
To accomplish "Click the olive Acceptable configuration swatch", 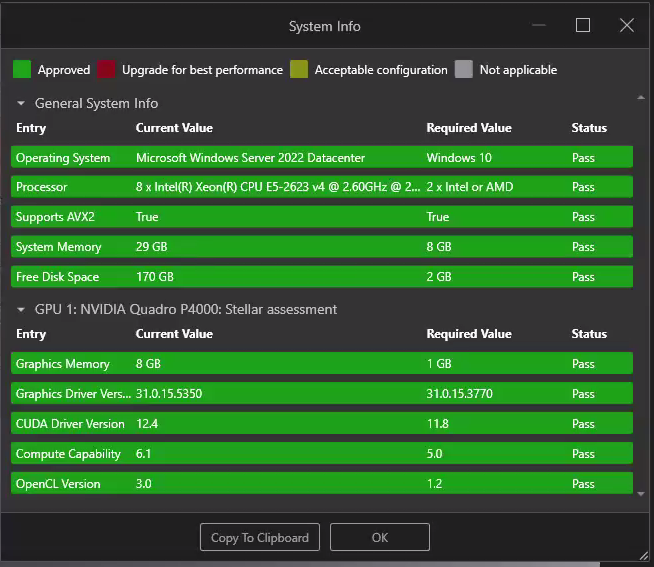I will [299, 69].
